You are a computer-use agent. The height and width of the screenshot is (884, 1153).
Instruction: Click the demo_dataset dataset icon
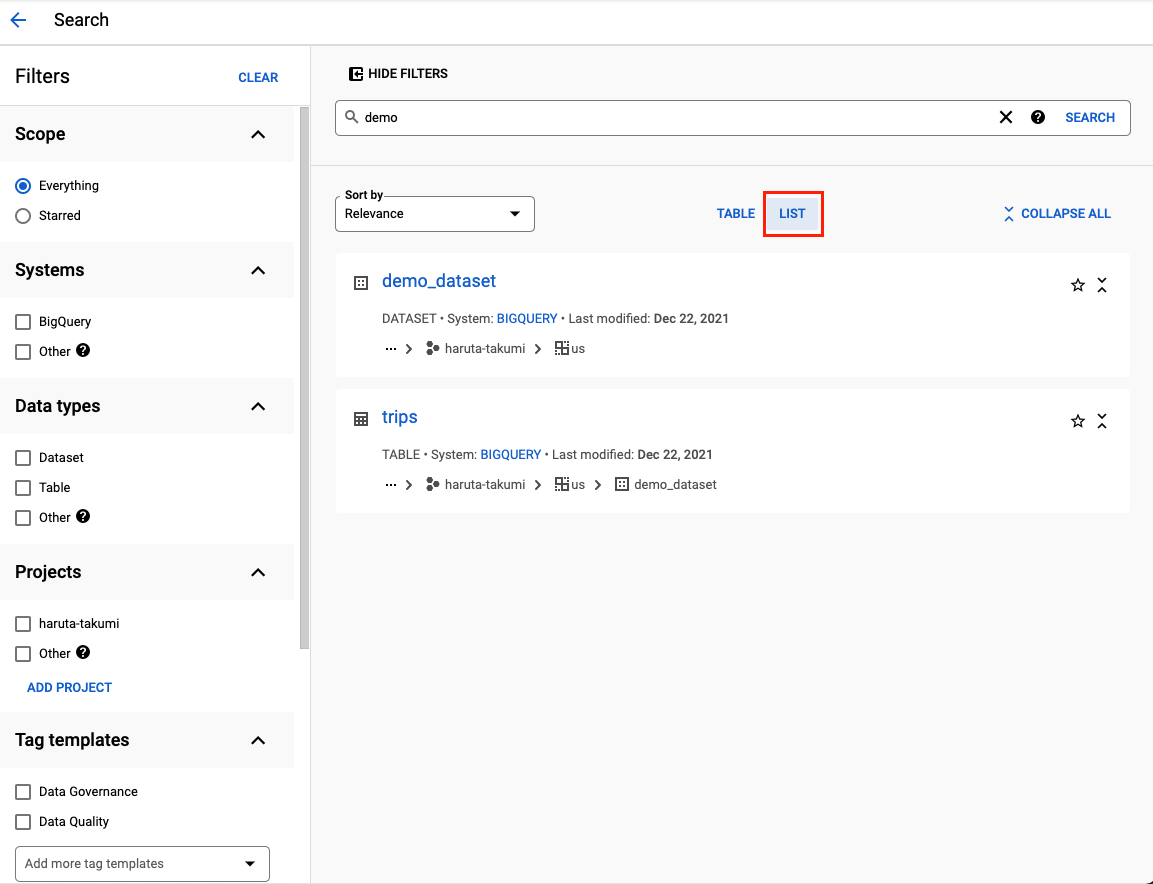coord(360,283)
